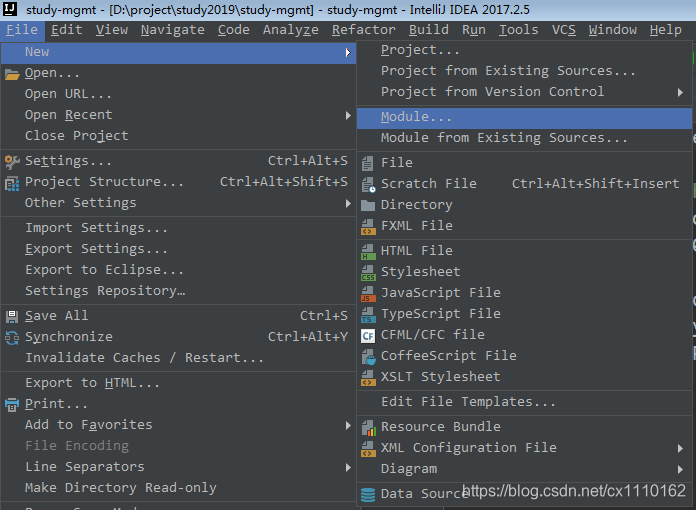Select Export Settings...
This screenshot has width=696, height=510.
(178, 249)
